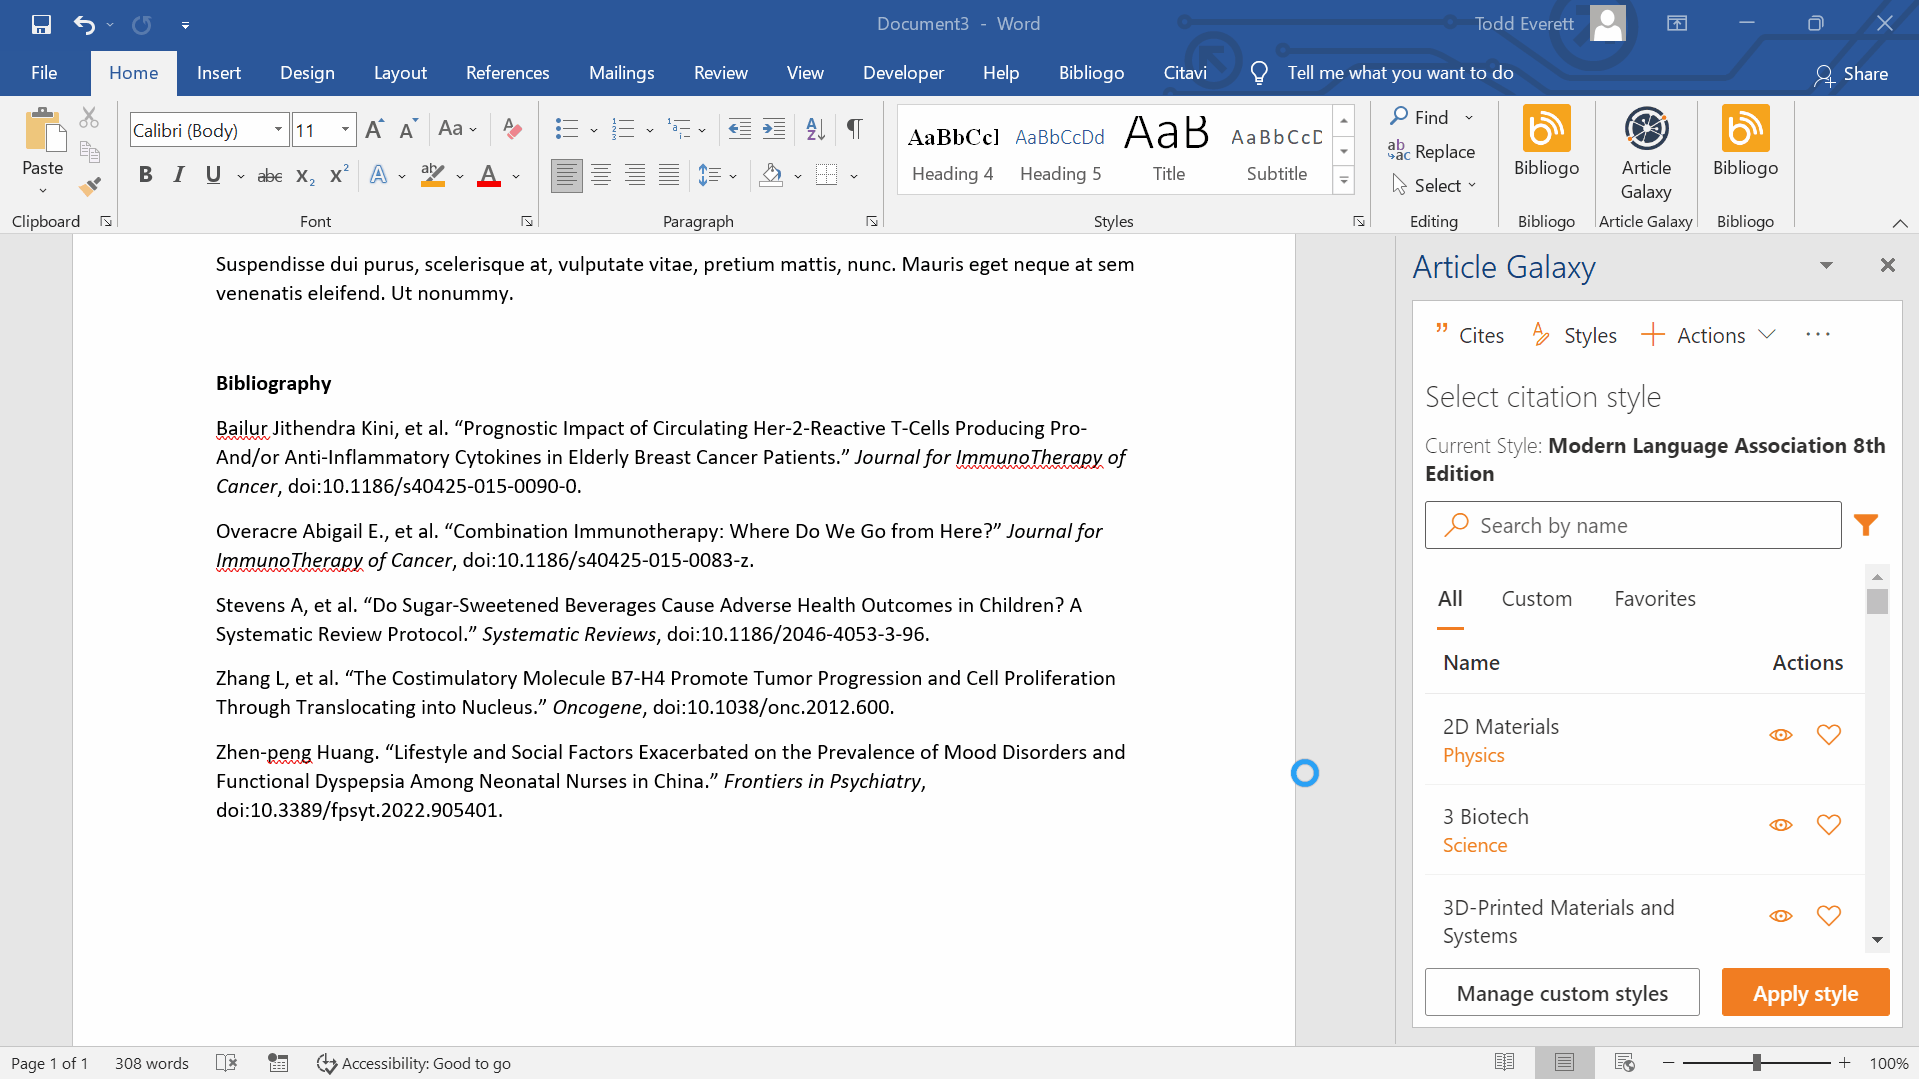Justify the paragraph text
Screen dimensions: 1919x1079
(x=669, y=176)
